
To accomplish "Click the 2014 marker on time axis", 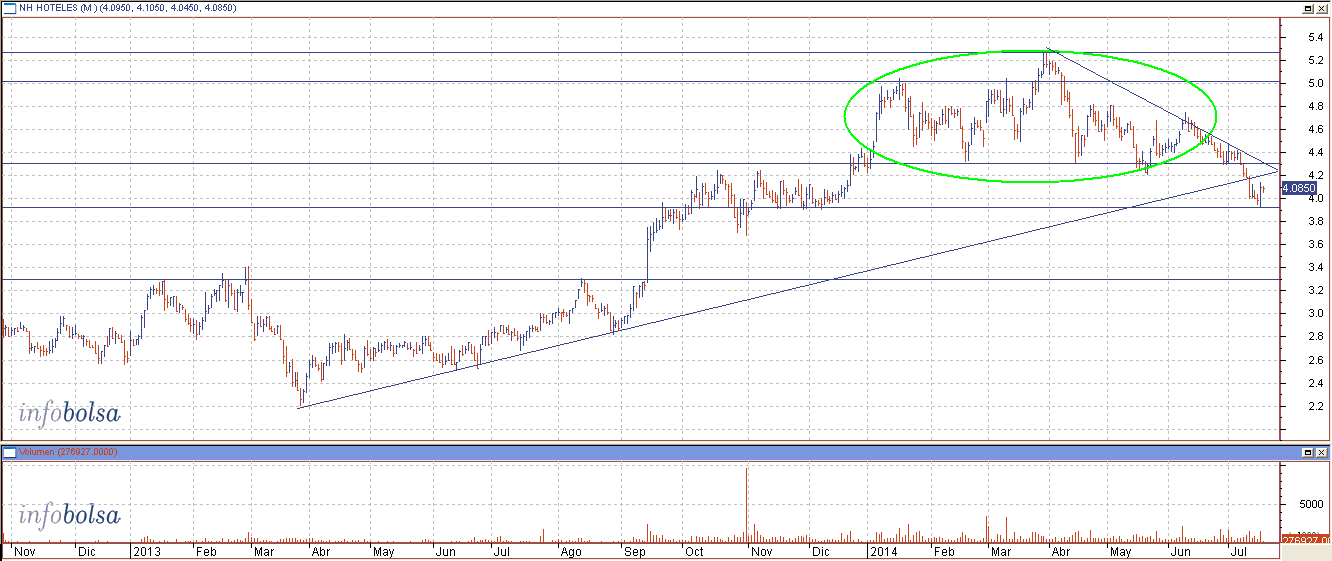I will pyautogui.click(x=883, y=551).
